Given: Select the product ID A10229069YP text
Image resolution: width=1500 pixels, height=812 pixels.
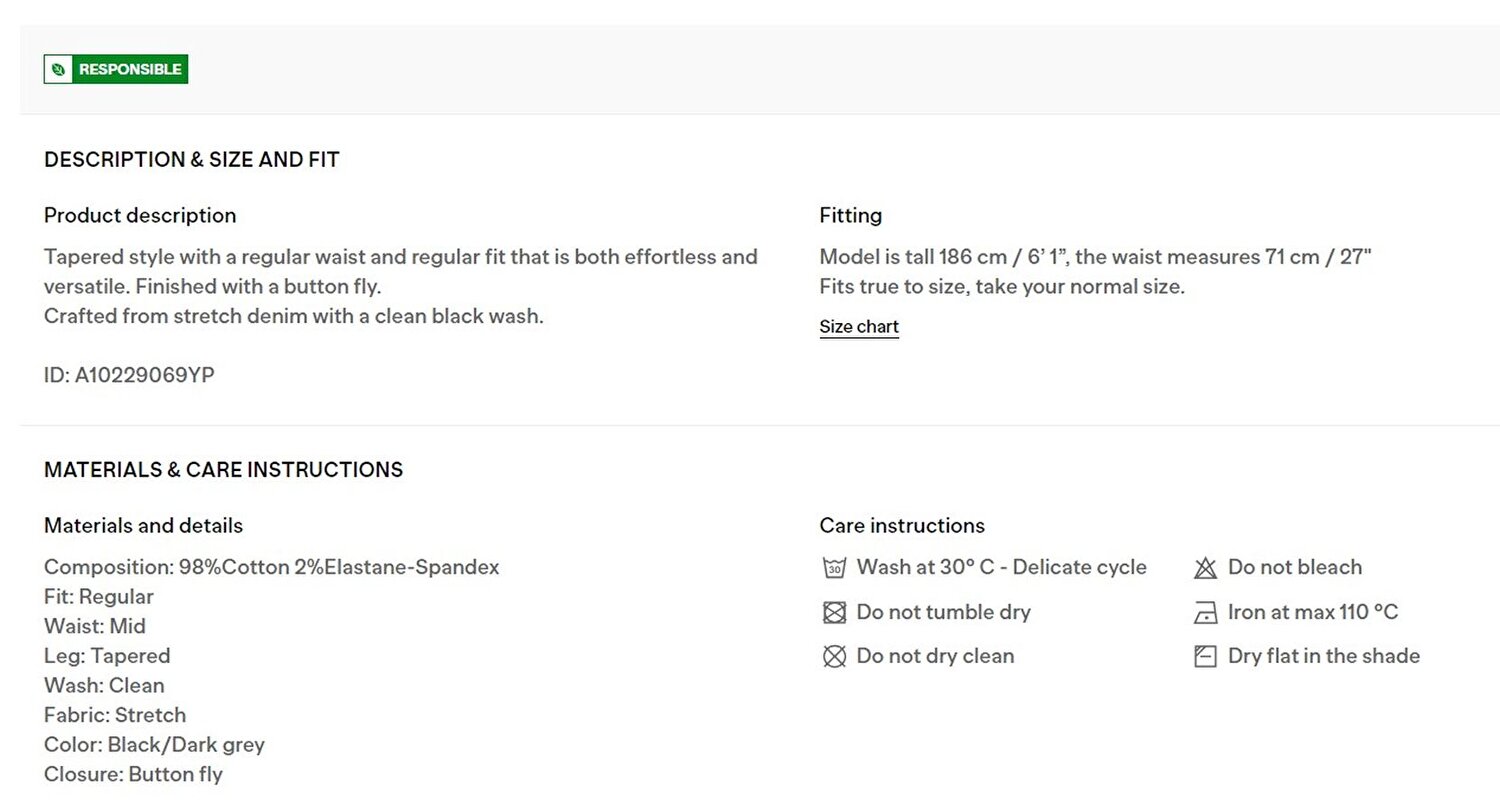Looking at the screenshot, I should point(129,376).
